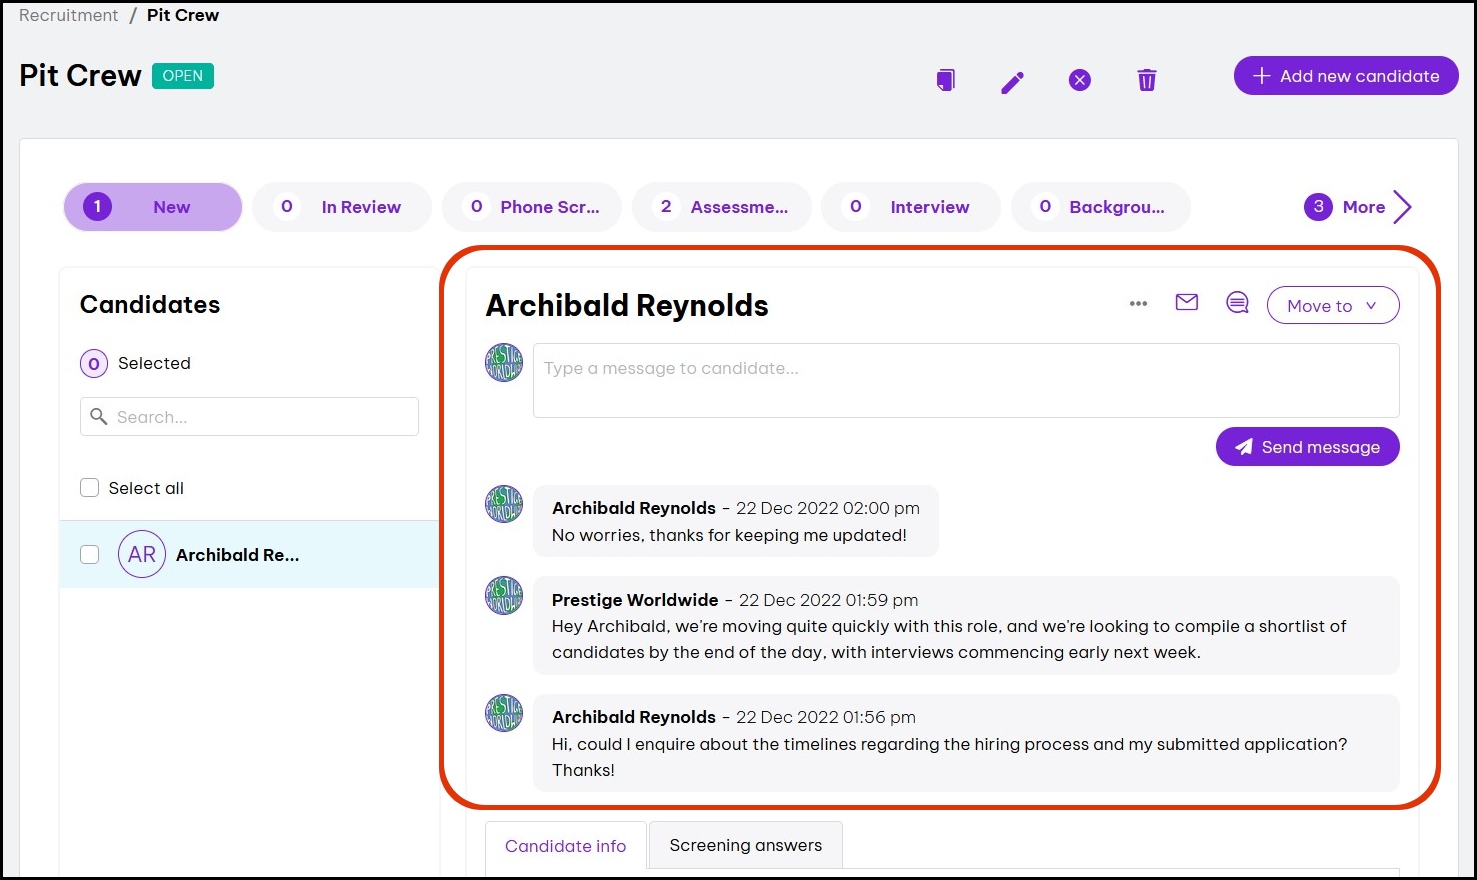Click the envelope email icon
Viewport: 1477px width, 880px height.
pyautogui.click(x=1186, y=302)
